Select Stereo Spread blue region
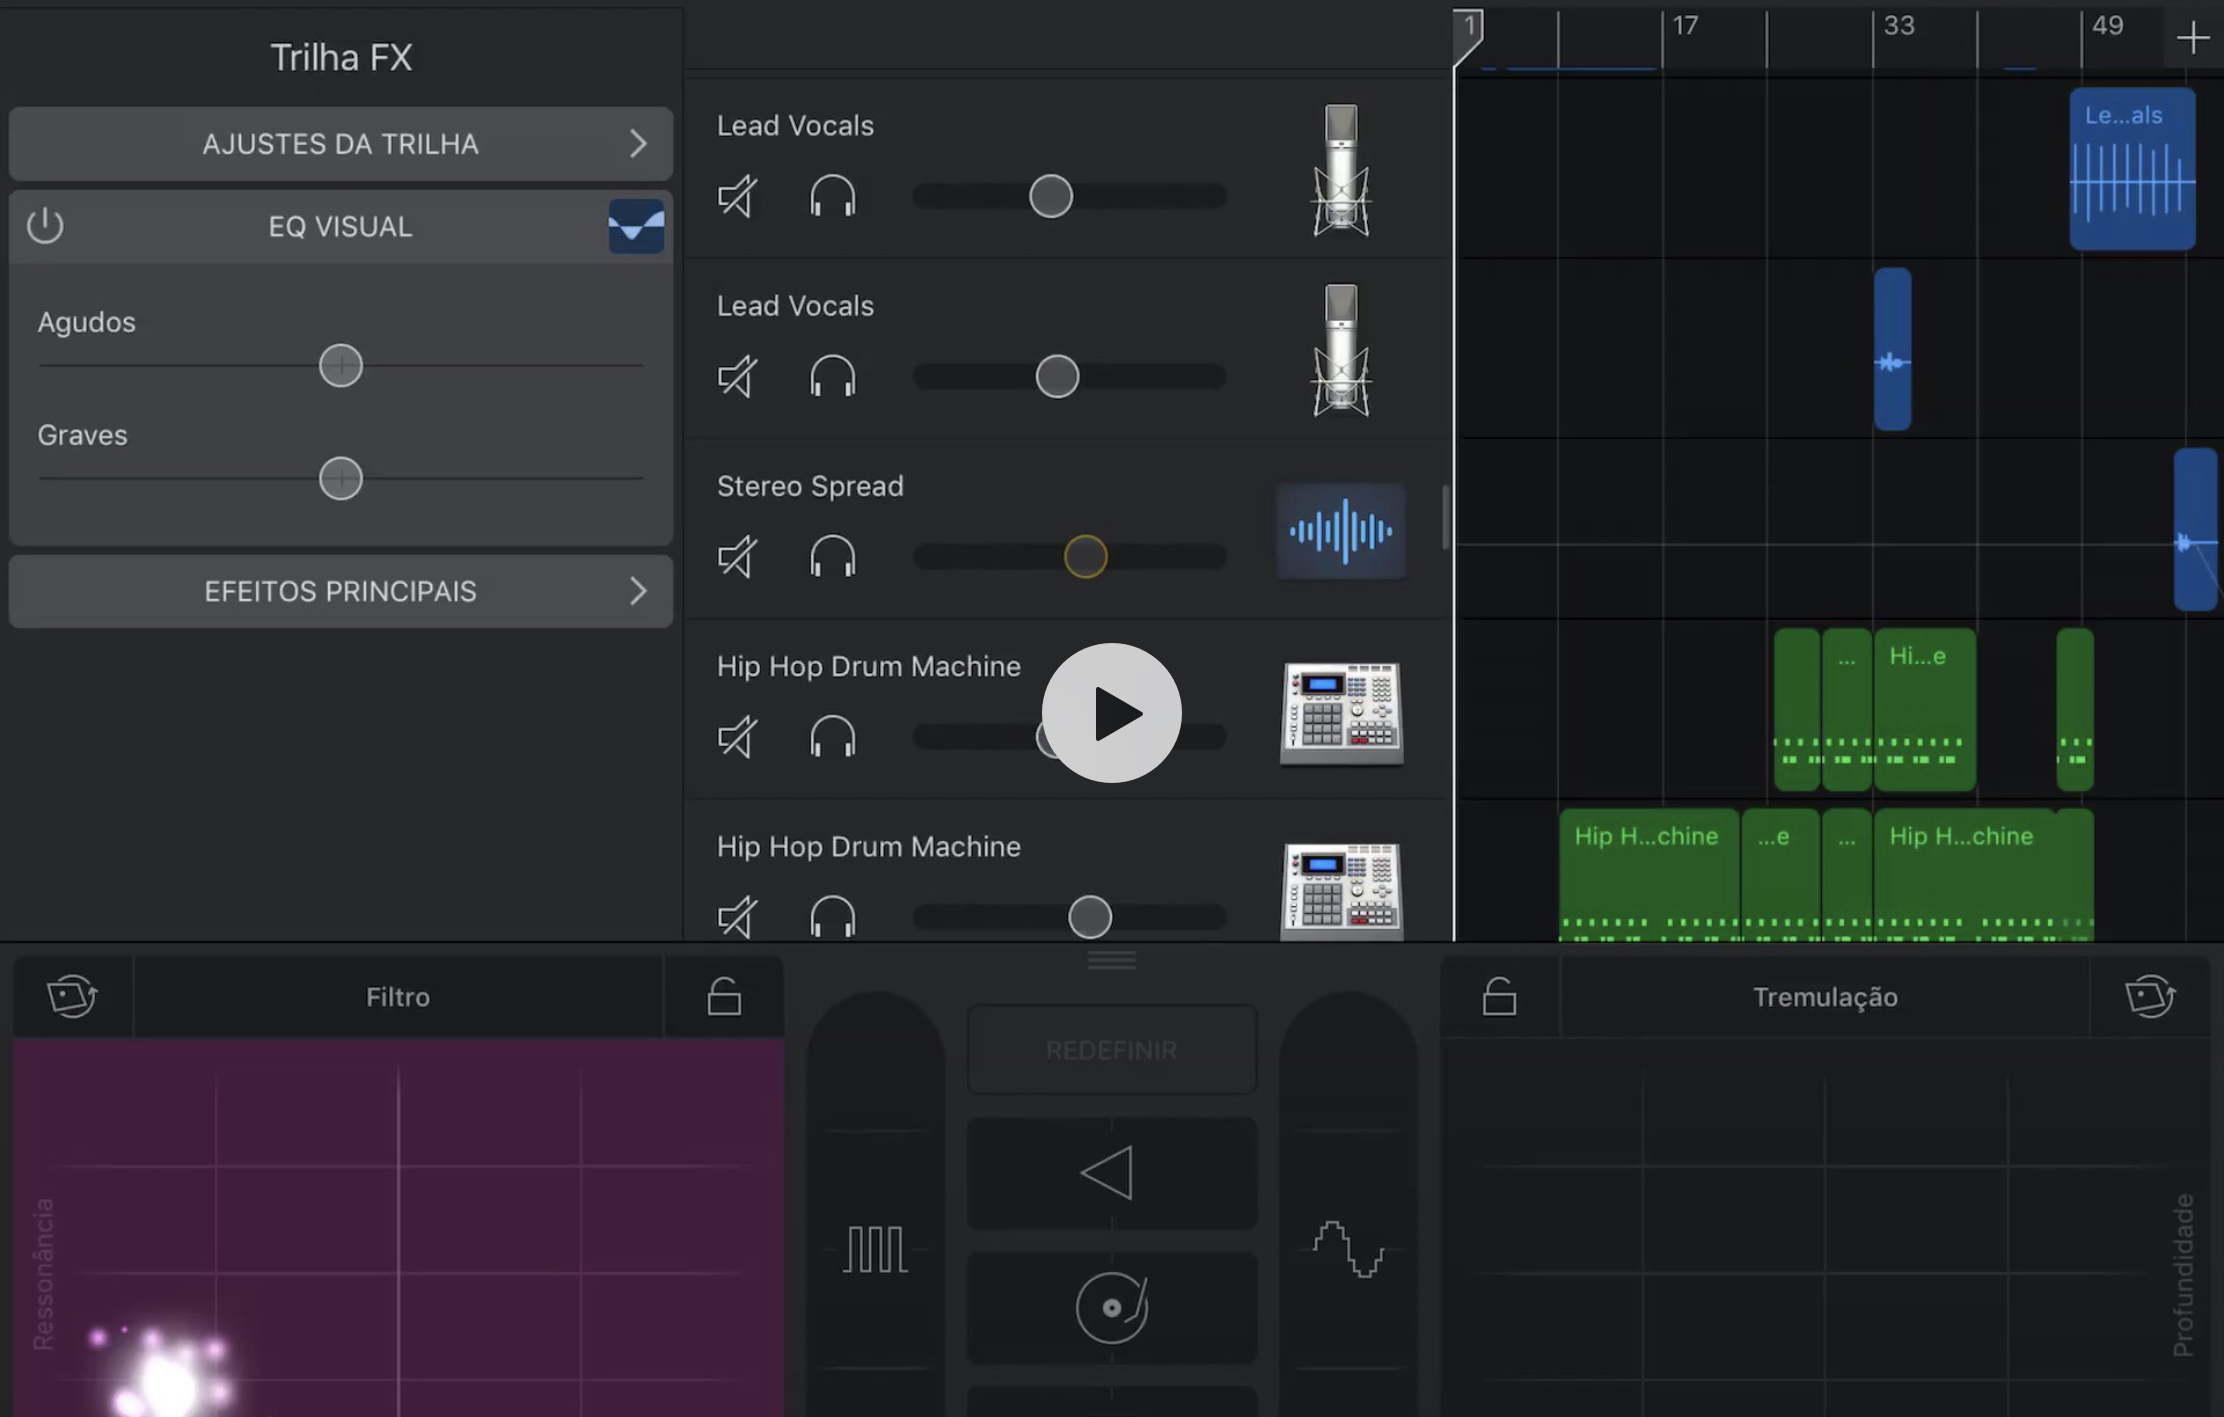Viewport: 2224px width, 1417px height. point(2196,529)
